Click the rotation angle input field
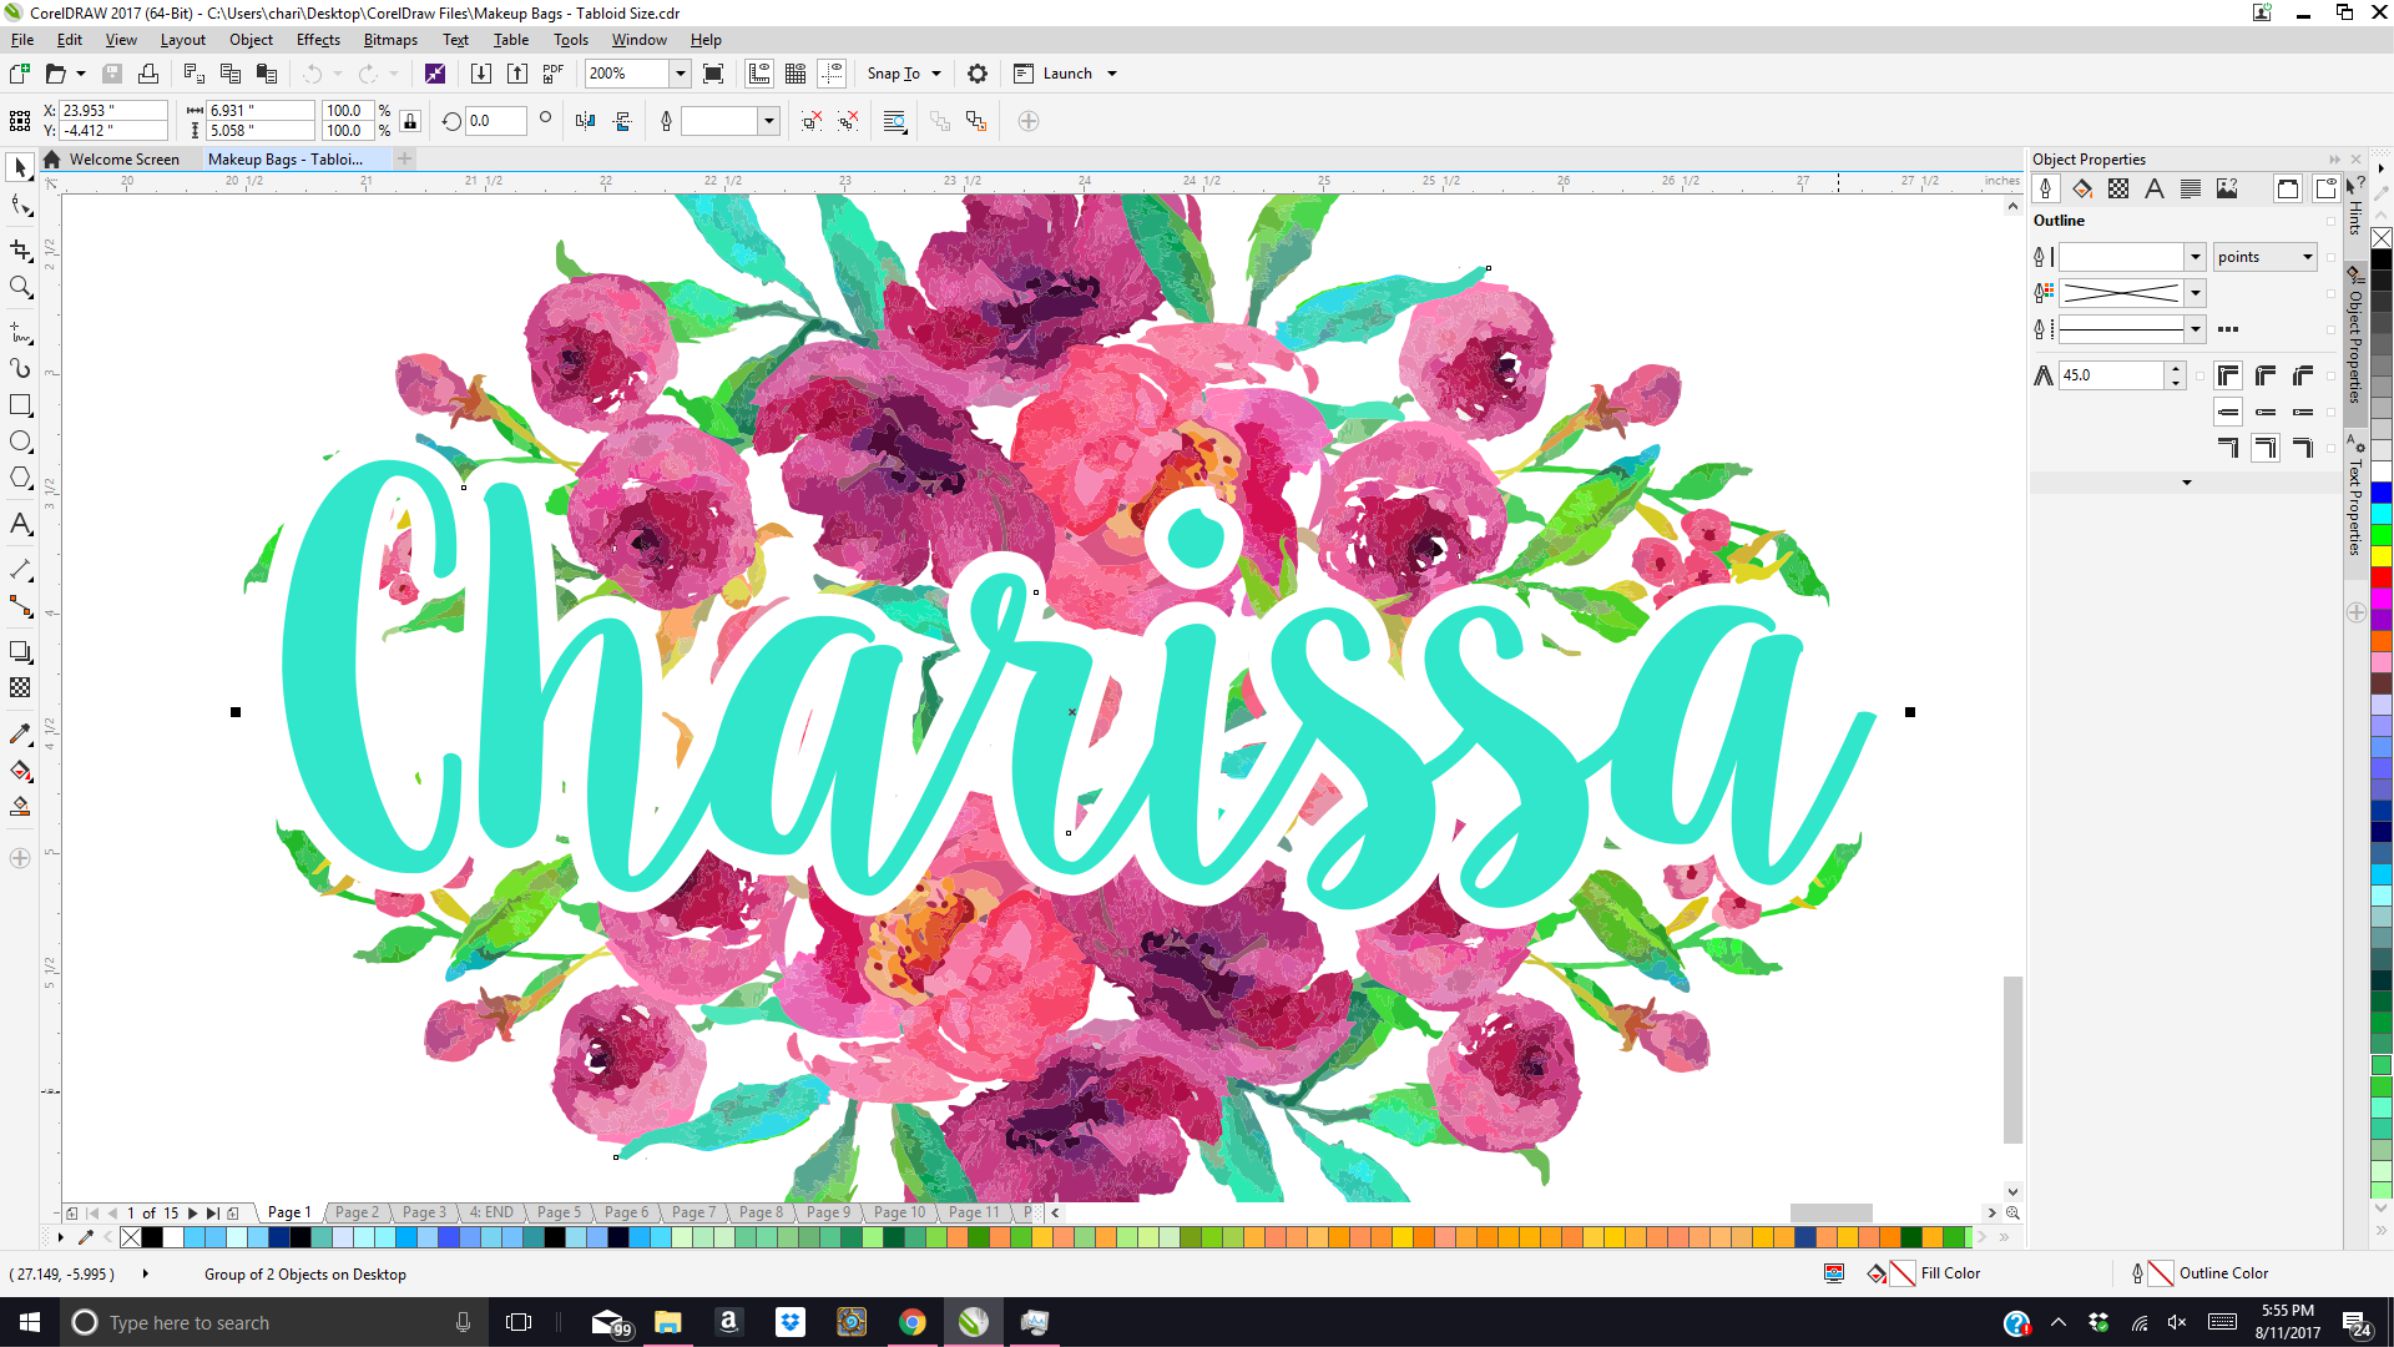Image resolution: width=2394 pixels, height=1347 pixels. pyautogui.click(x=495, y=121)
